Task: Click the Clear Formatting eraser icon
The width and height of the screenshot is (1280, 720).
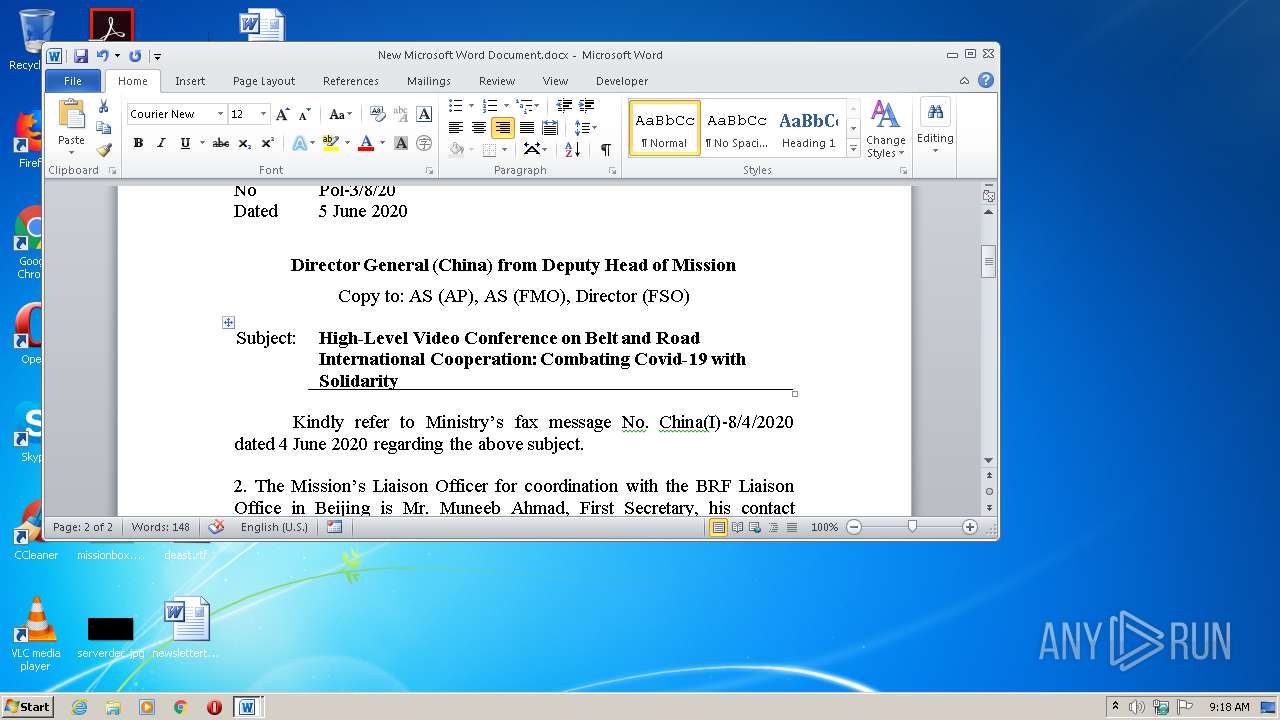Action: point(377,114)
